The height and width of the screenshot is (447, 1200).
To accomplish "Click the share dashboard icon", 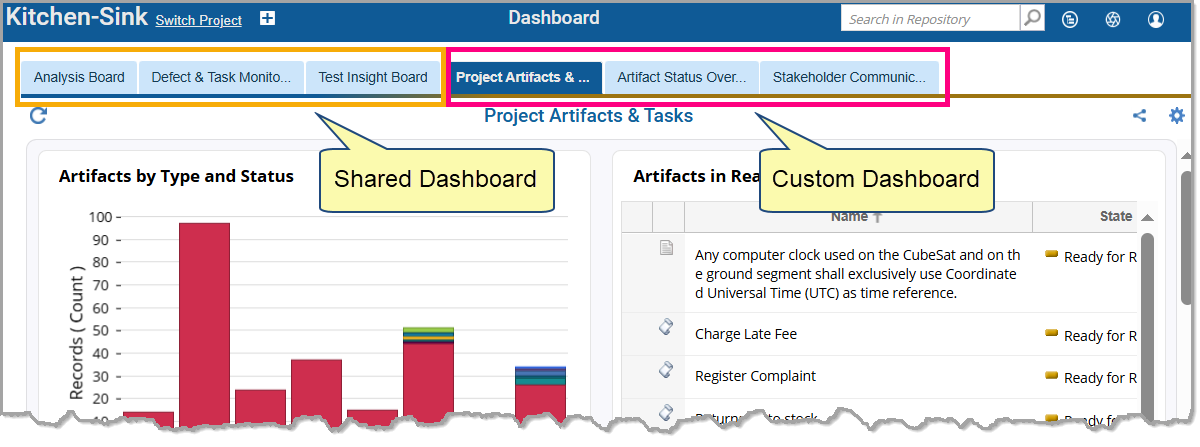I will (x=1139, y=116).
